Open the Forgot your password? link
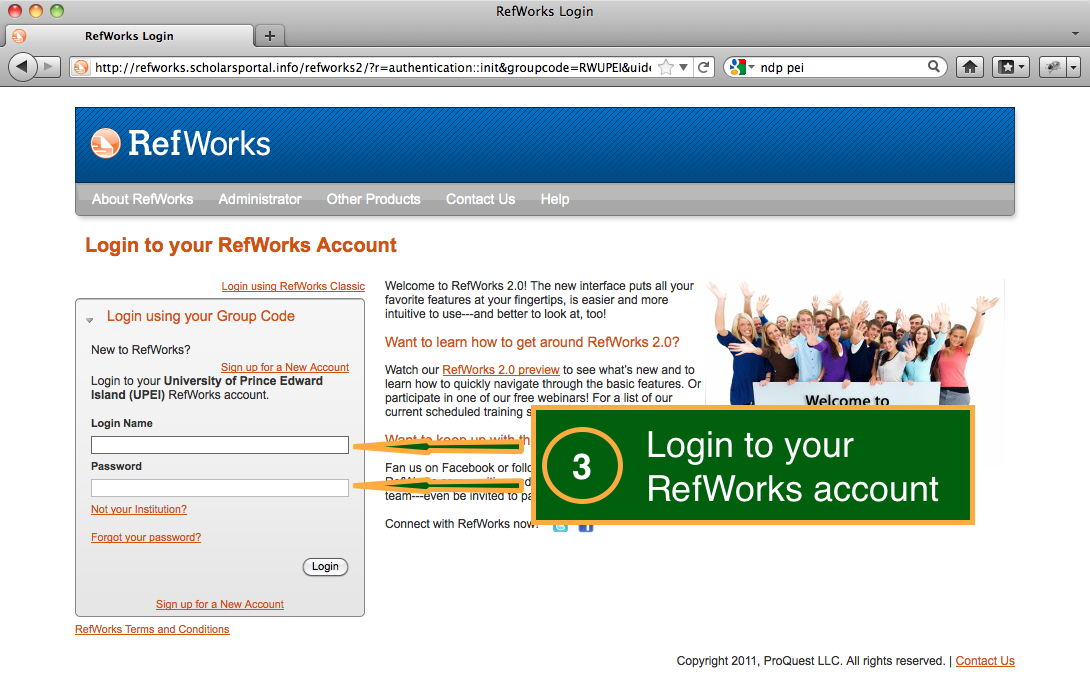 [x=146, y=537]
